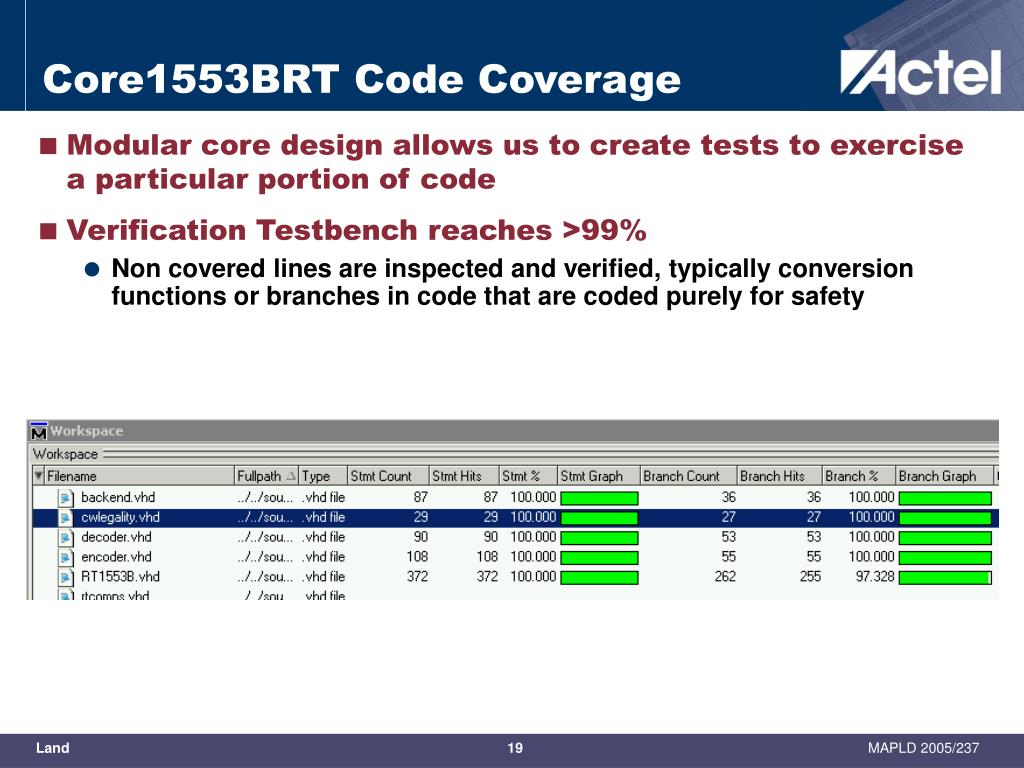Image resolution: width=1024 pixels, height=768 pixels.
Task: Click the encoder.vhd file icon
Action: tap(66, 558)
